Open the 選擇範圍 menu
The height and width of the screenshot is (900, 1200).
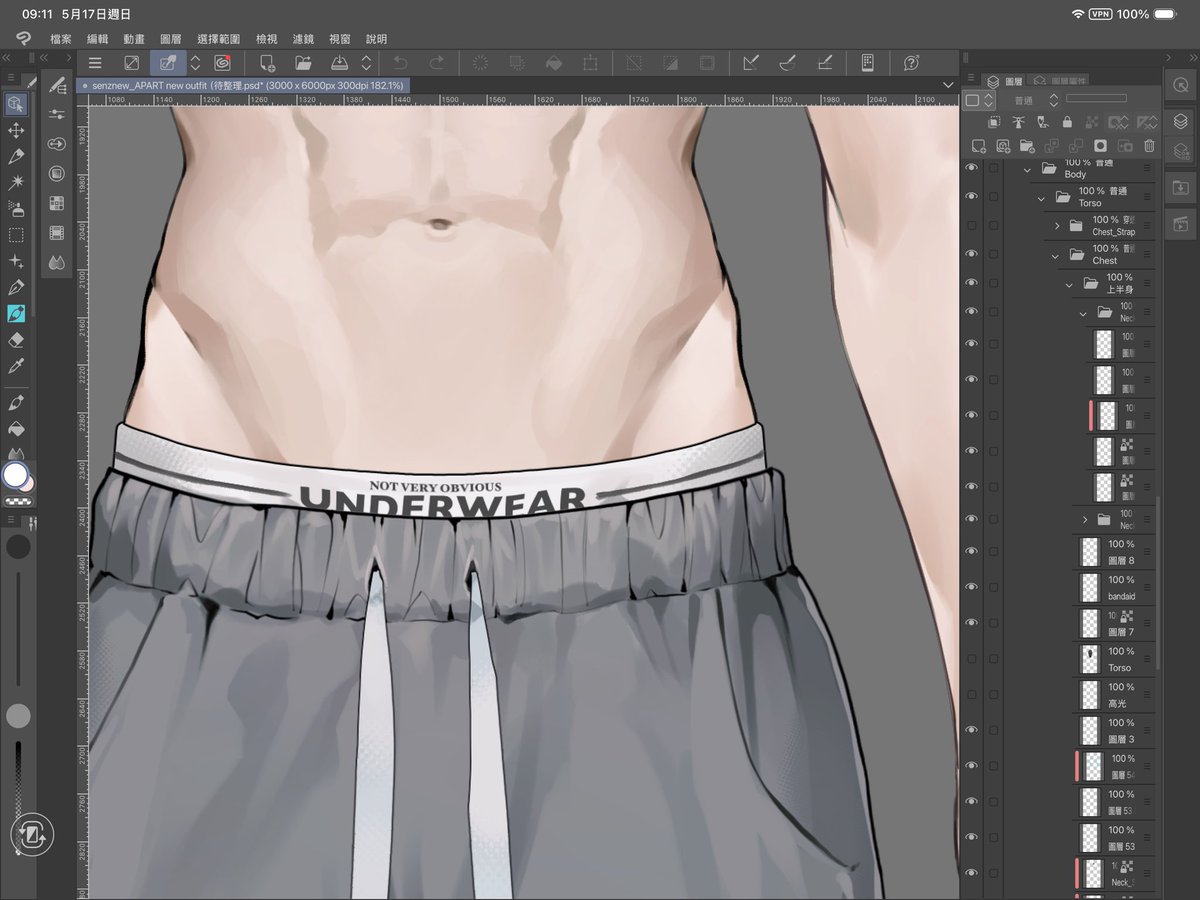[219, 39]
